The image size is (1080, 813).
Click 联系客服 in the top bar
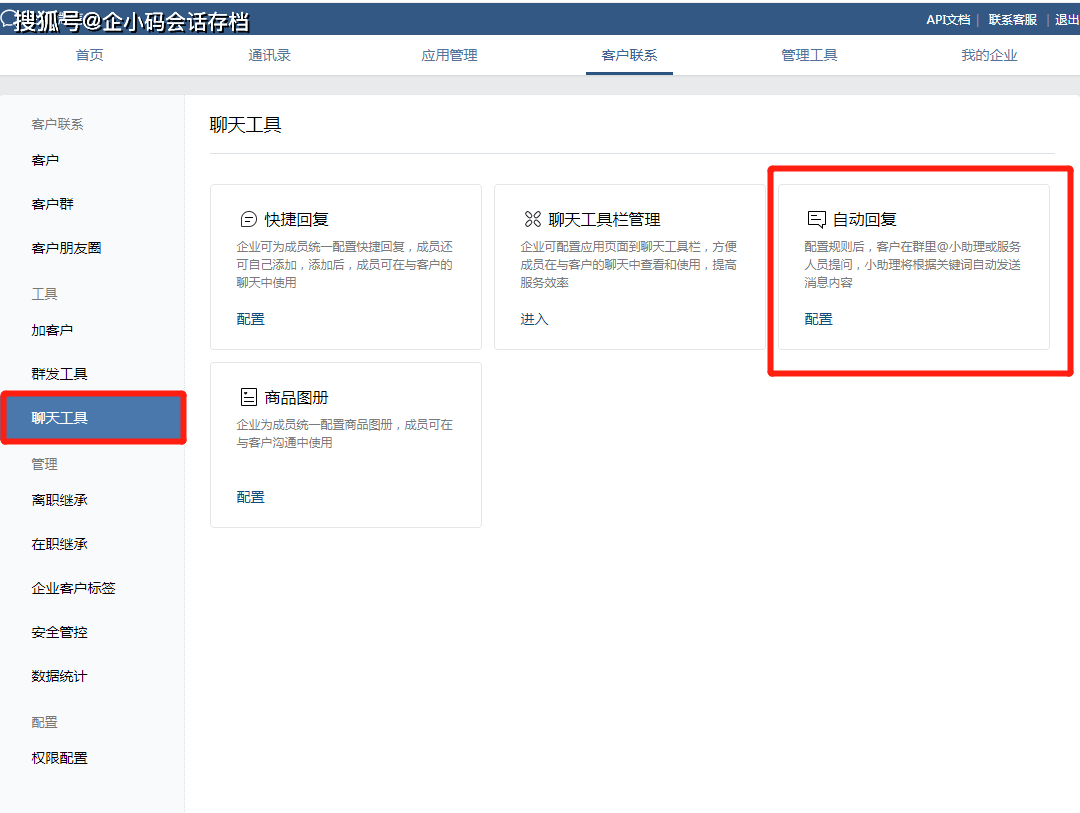(x=1012, y=18)
